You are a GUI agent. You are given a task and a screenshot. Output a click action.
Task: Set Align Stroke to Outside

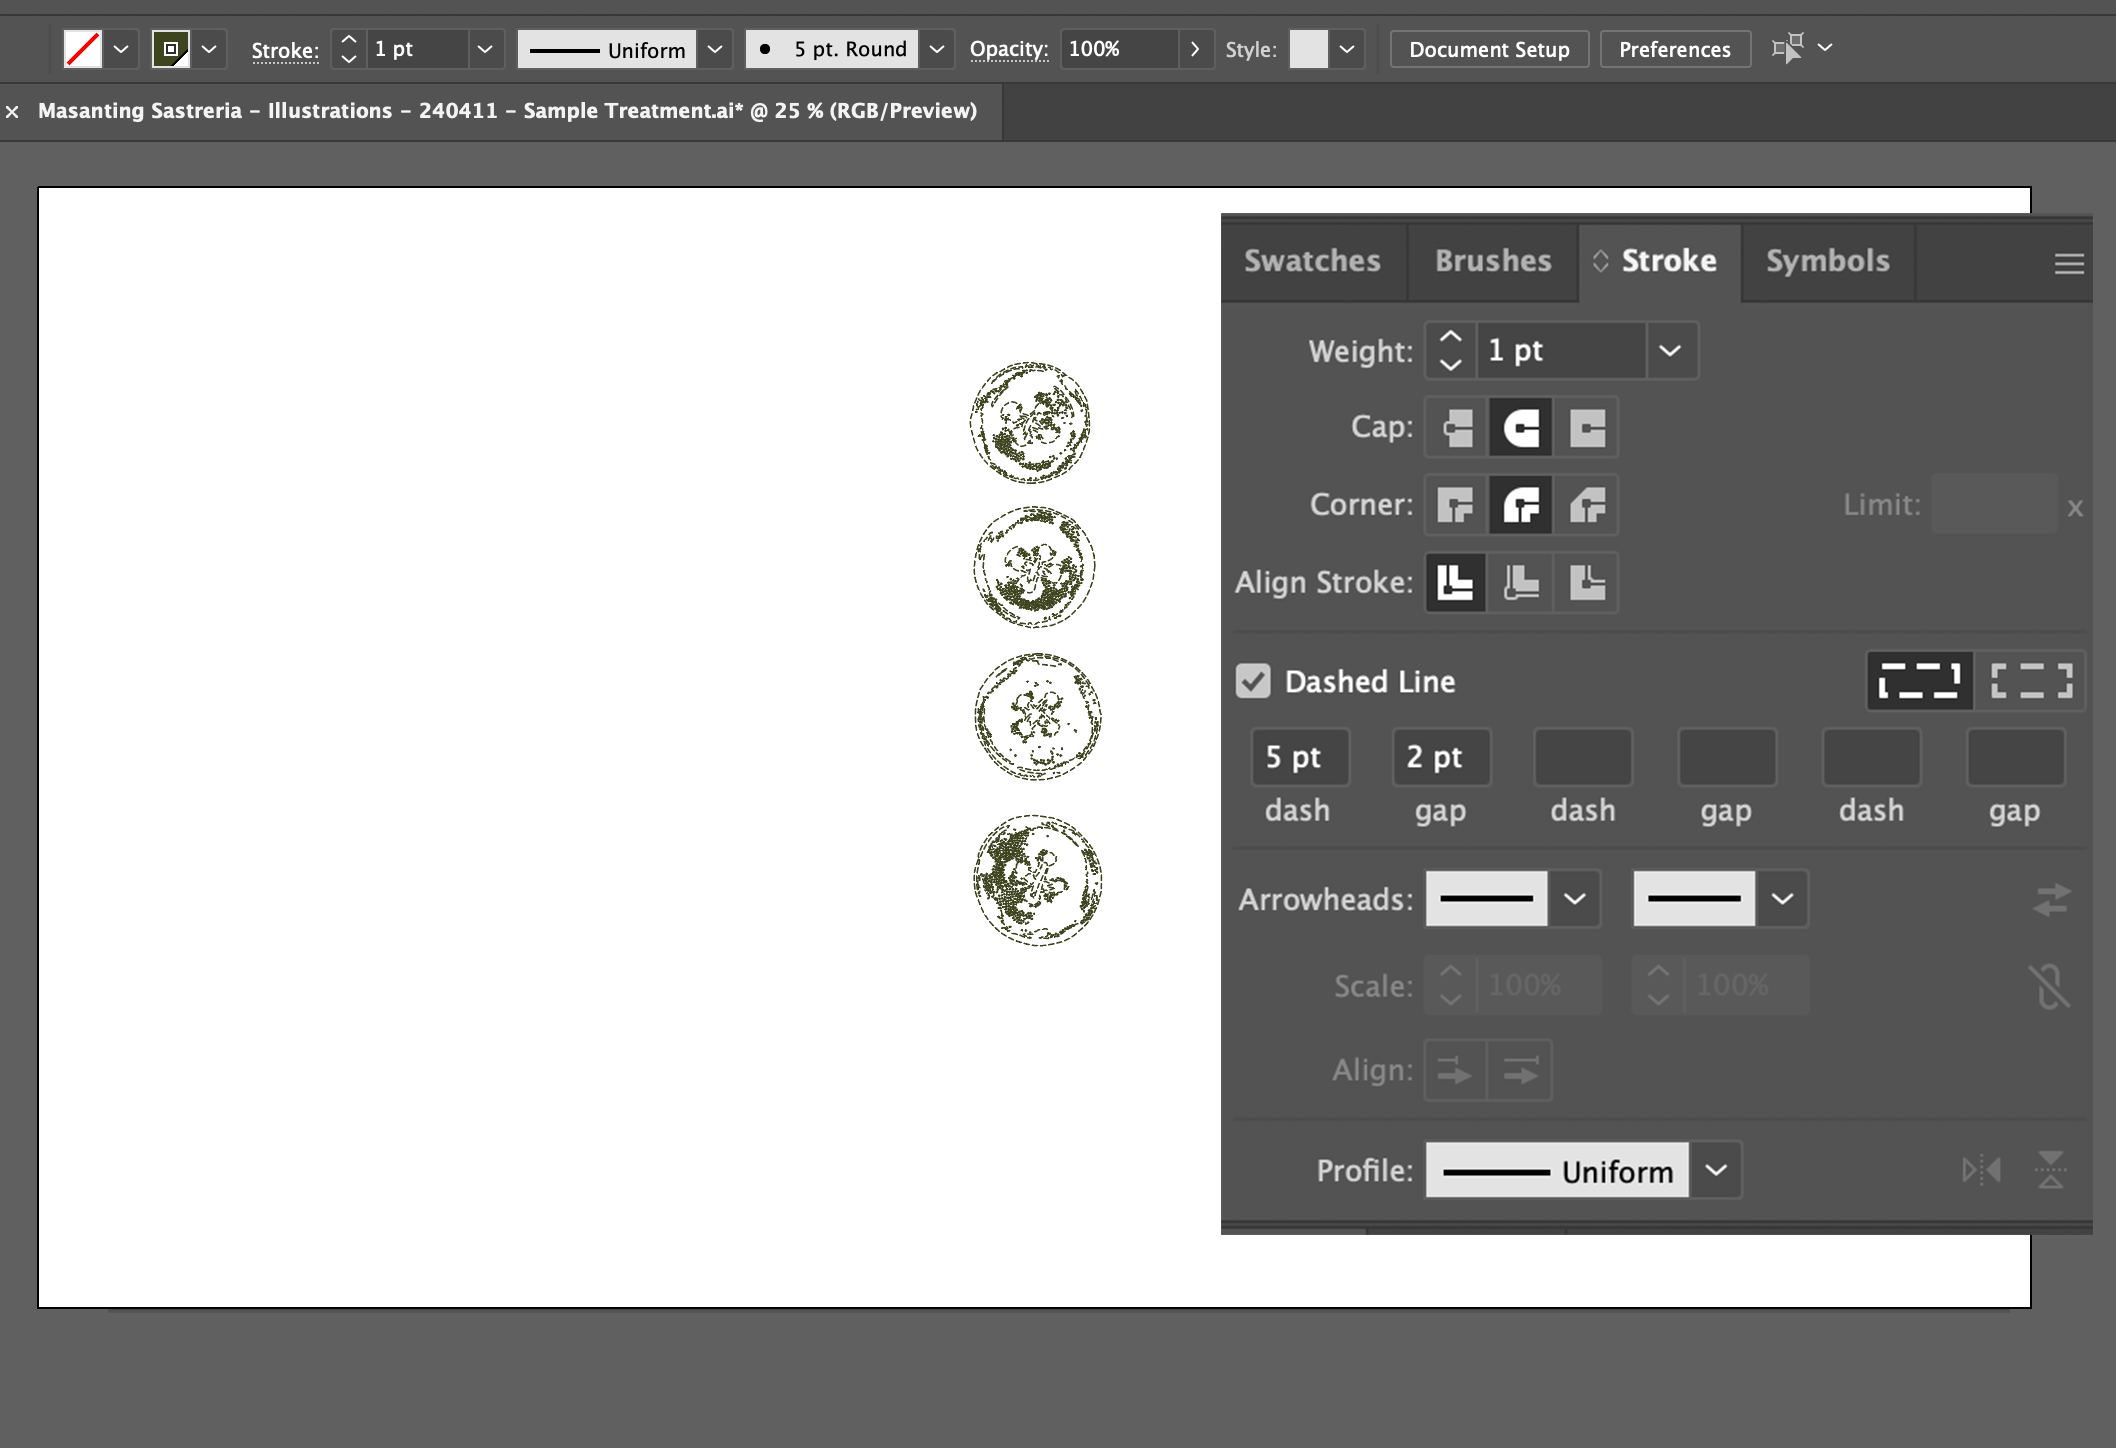pyautogui.click(x=1587, y=583)
